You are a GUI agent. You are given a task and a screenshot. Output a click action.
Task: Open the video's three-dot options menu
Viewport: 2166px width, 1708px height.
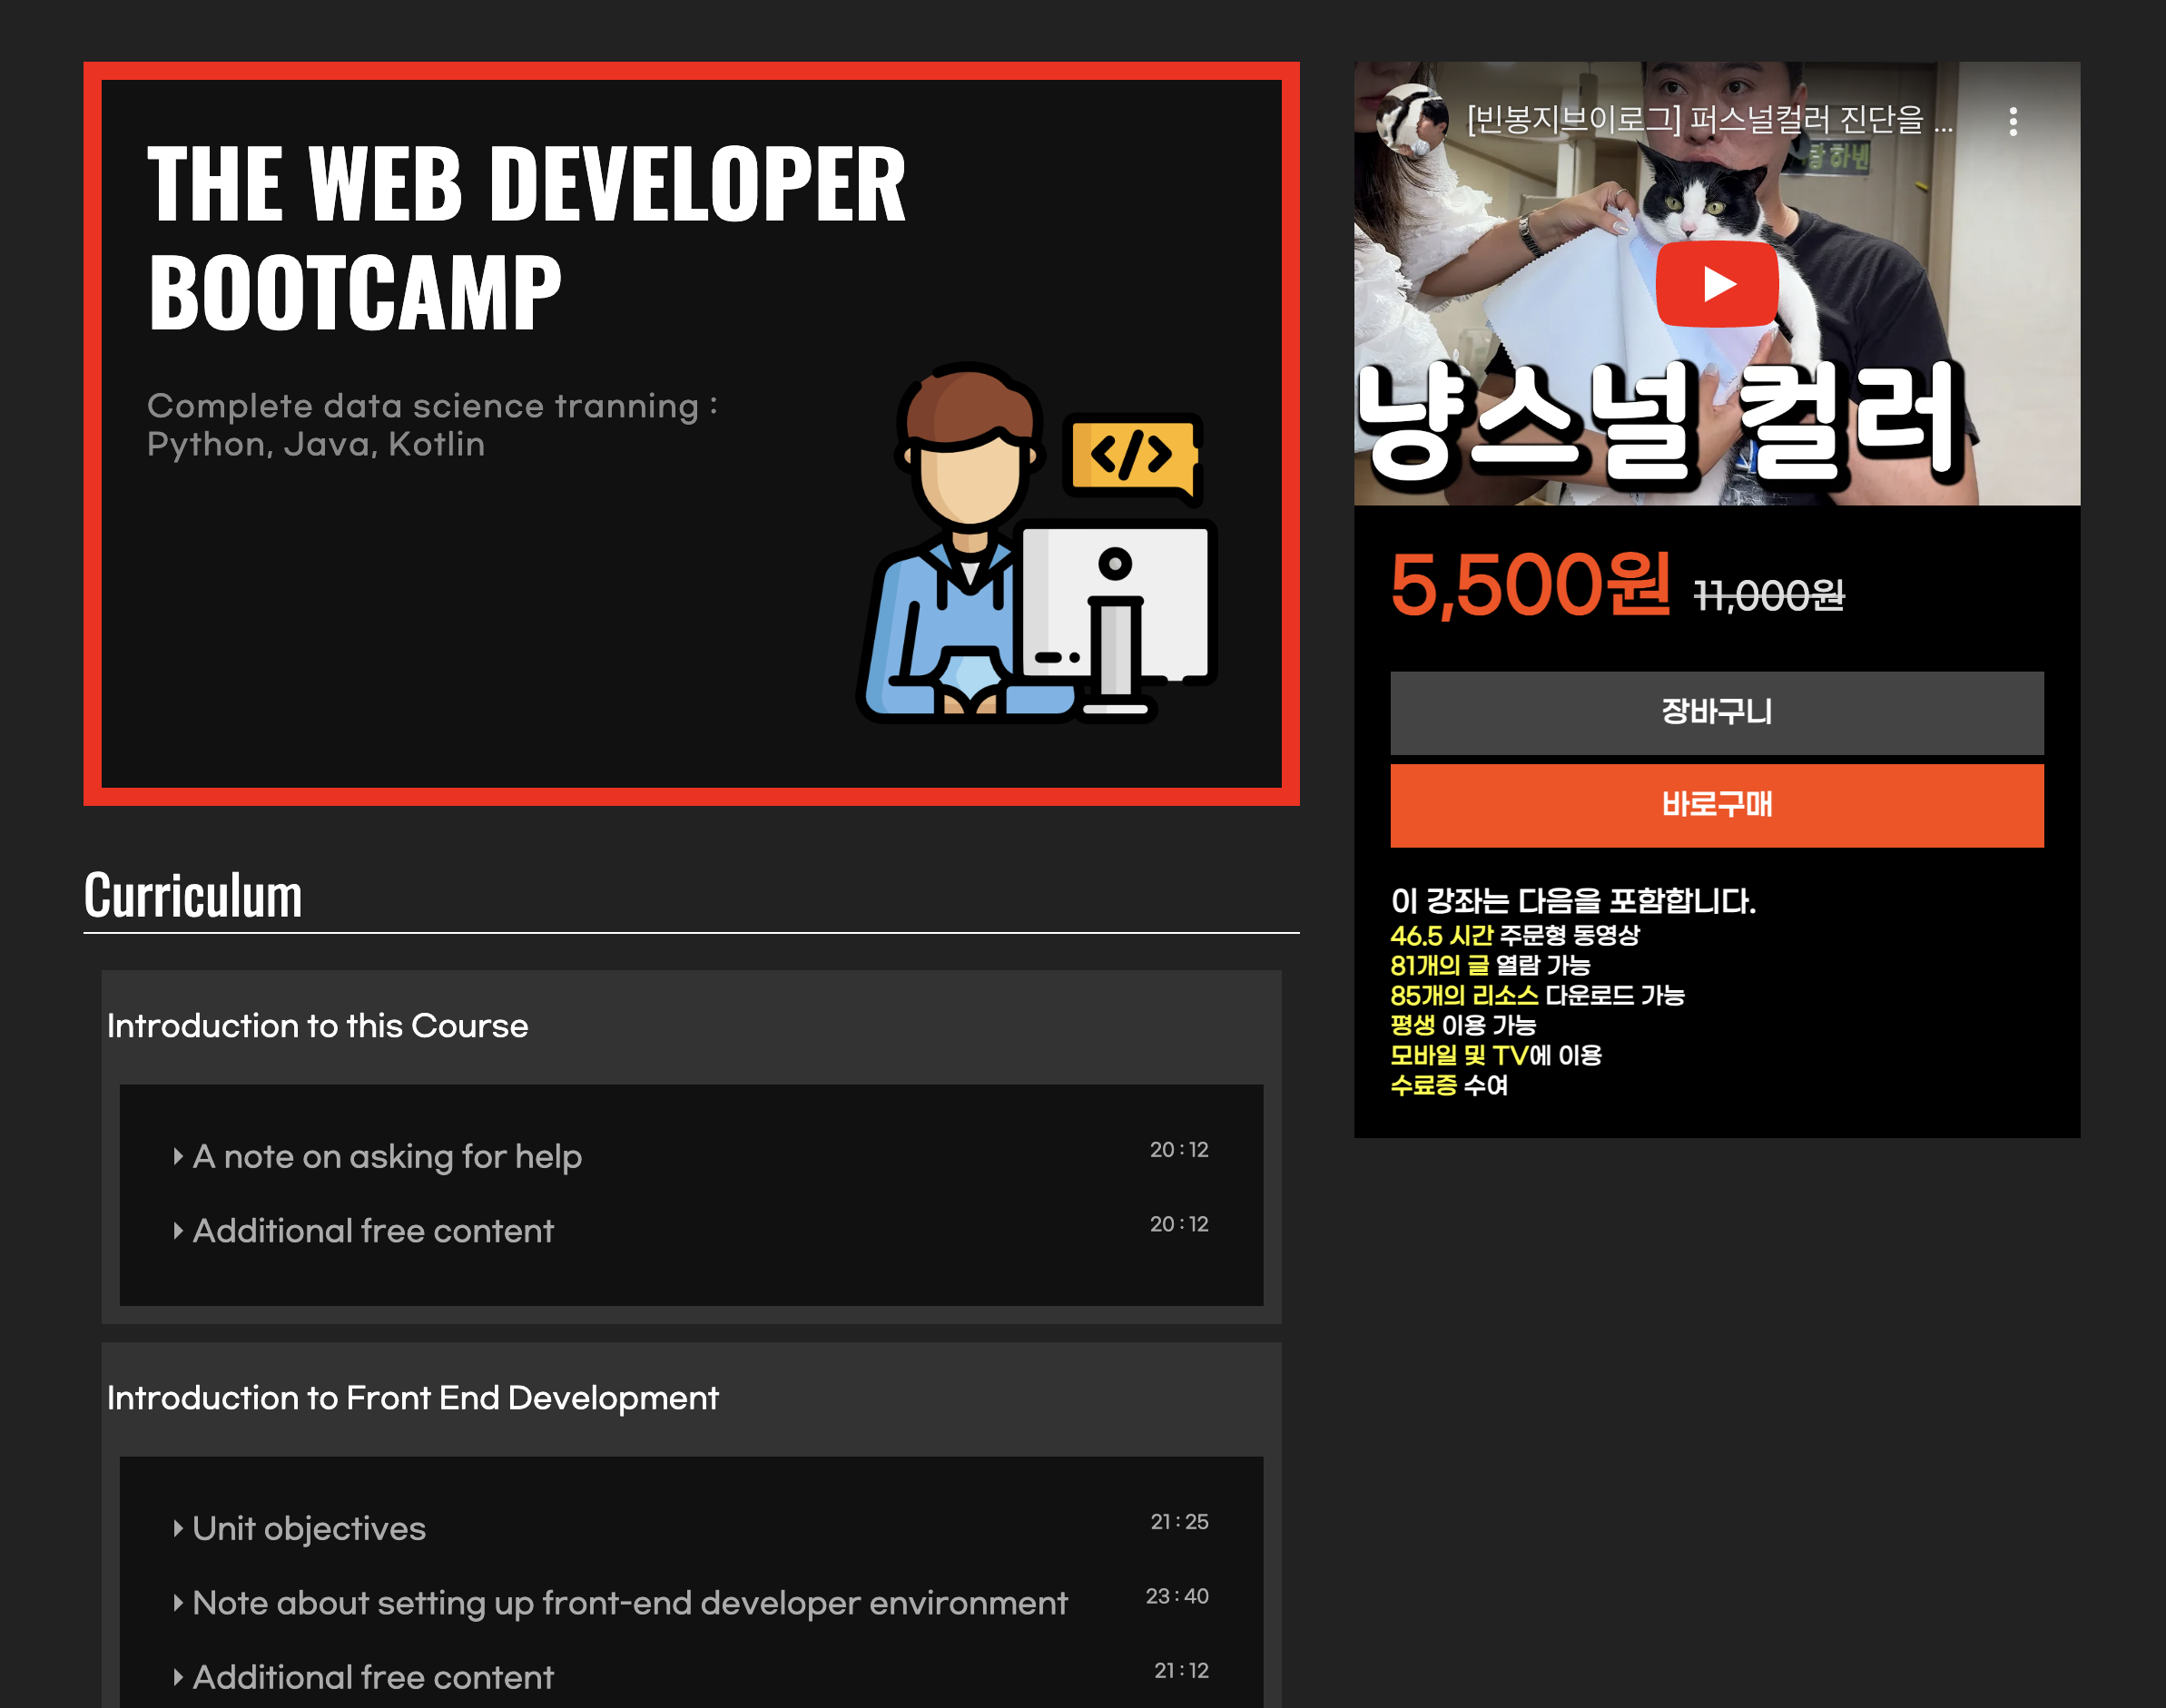[2012, 121]
